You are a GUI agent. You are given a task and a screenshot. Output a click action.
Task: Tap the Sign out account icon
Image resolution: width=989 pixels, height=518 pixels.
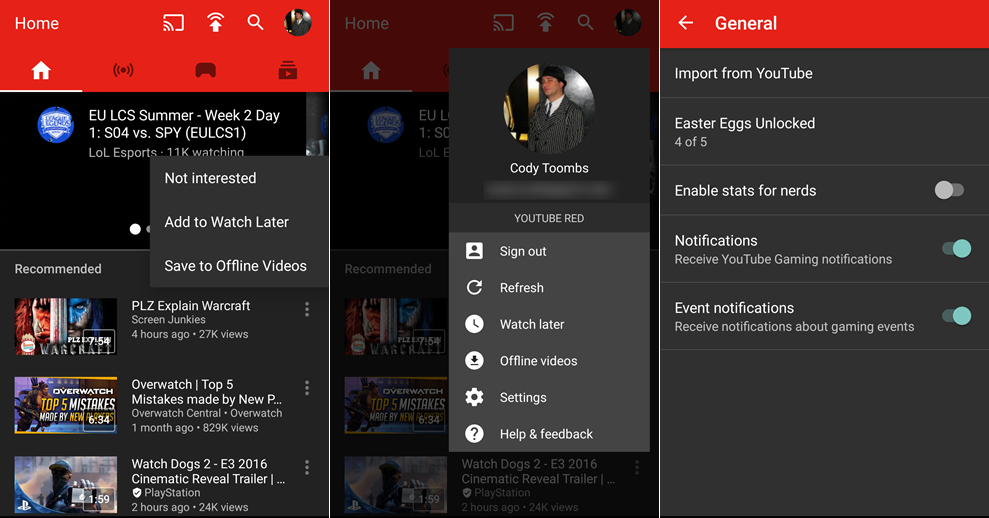coord(474,250)
